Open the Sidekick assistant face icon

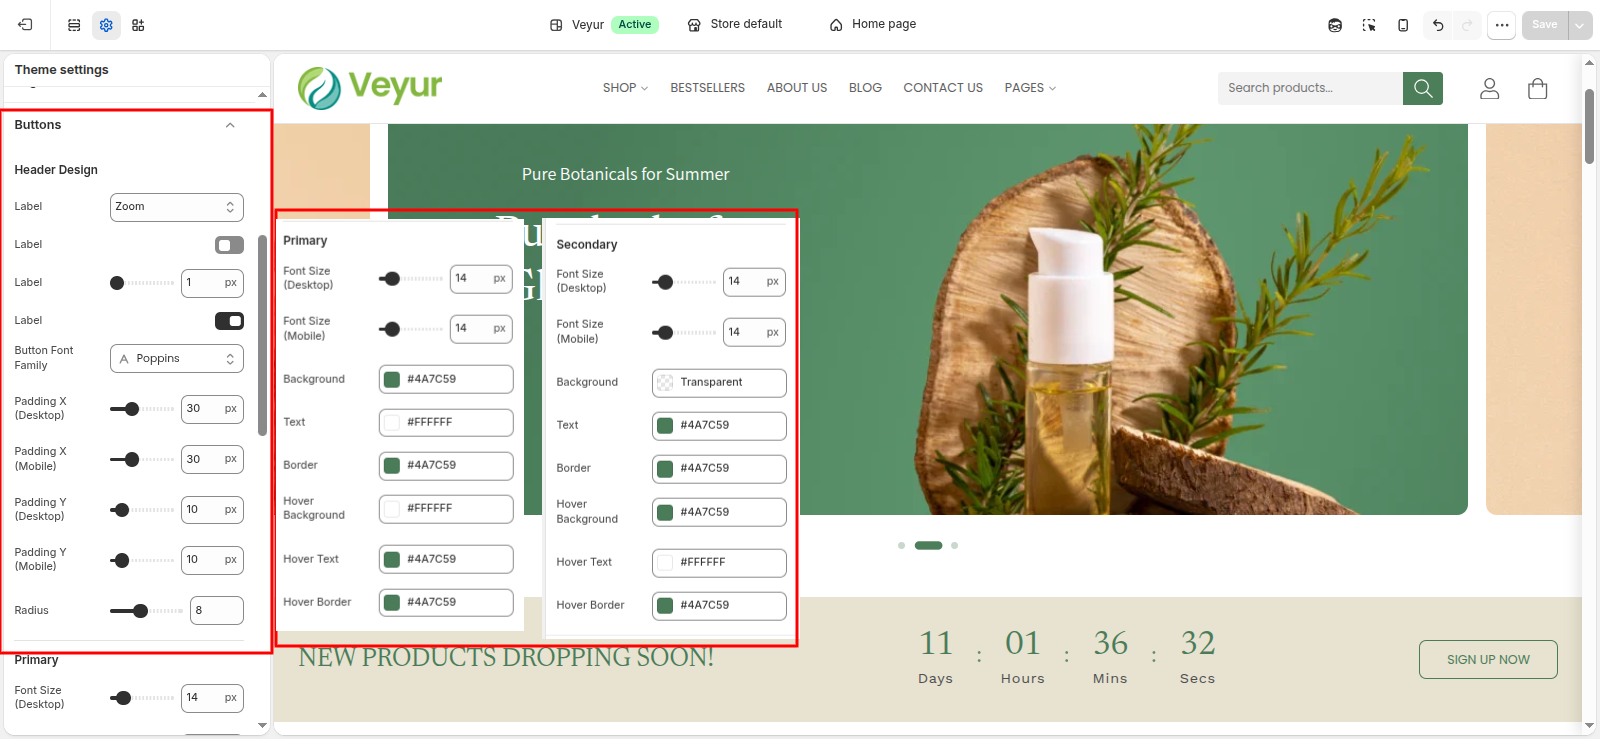tap(1335, 25)
